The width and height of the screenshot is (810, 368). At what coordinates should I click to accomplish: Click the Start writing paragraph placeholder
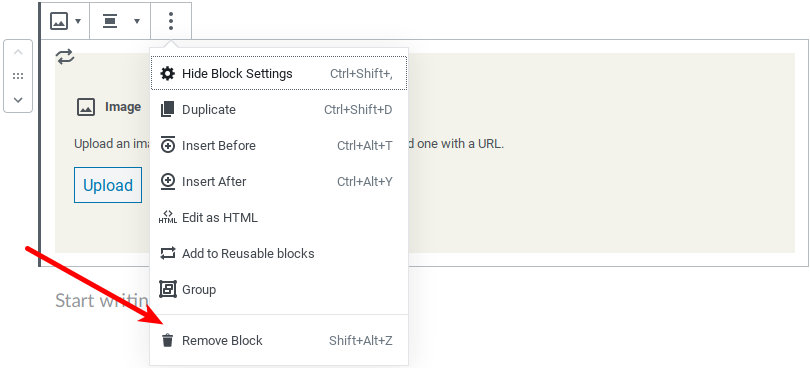102,301
